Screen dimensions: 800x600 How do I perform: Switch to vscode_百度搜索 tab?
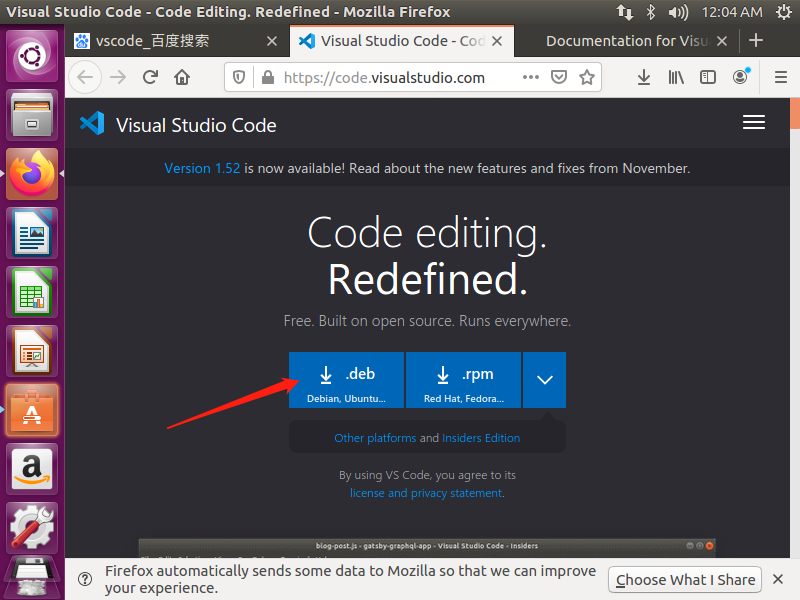pos(176,41)
